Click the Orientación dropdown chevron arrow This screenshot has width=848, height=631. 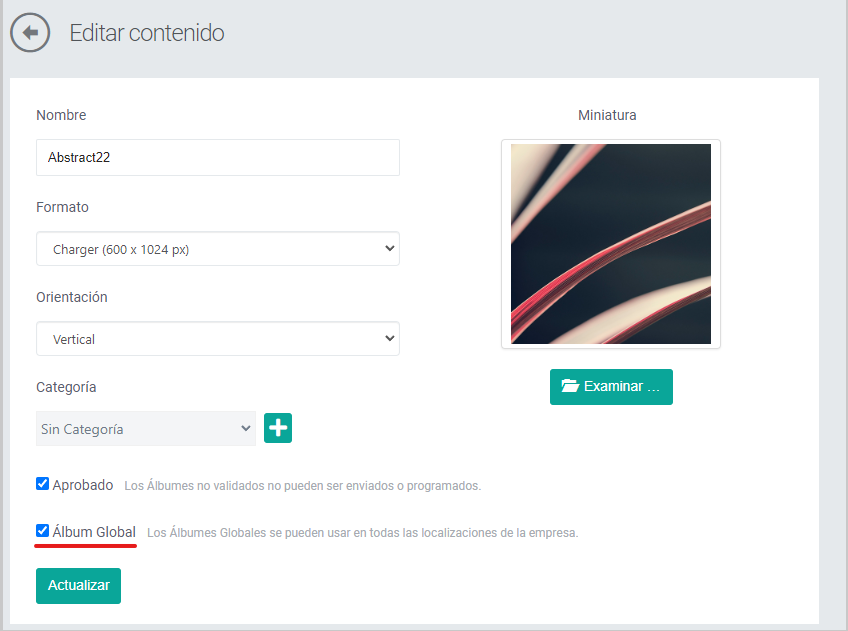click(389, 338)
